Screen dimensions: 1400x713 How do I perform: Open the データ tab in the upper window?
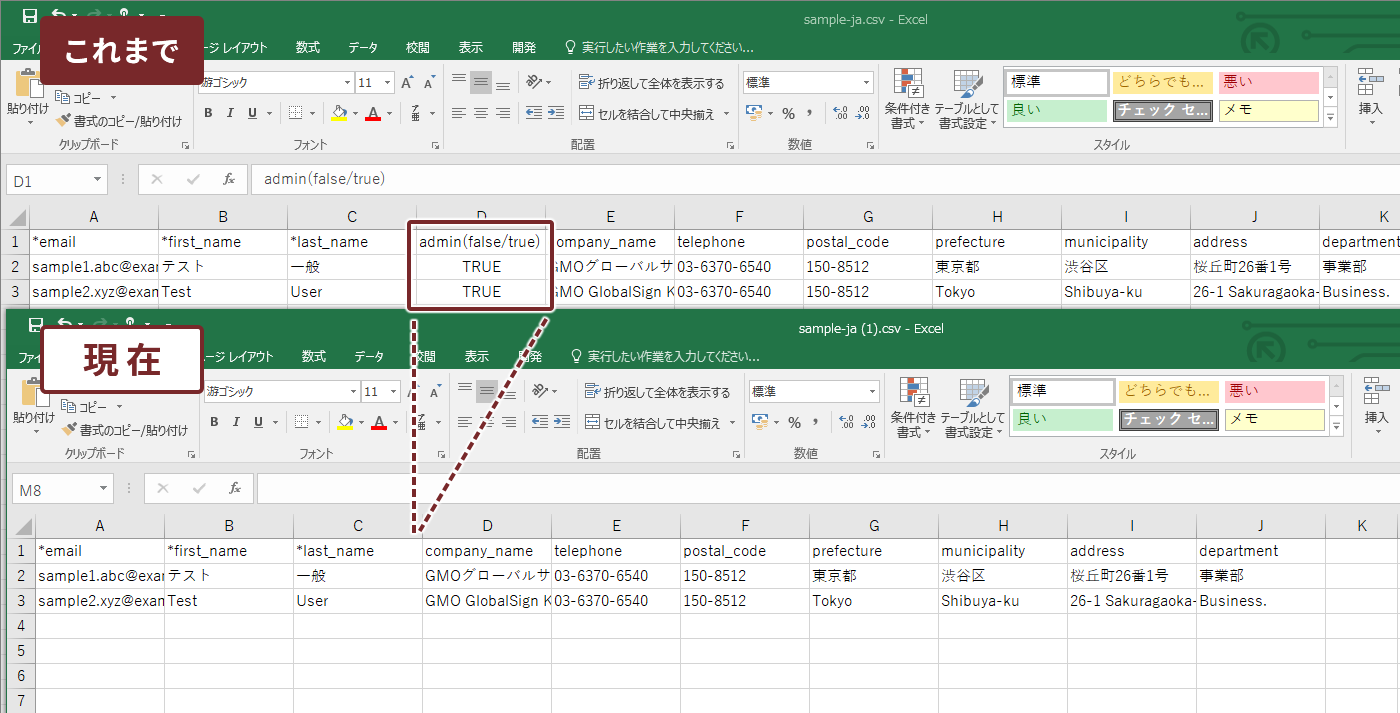tap(363, 47)
